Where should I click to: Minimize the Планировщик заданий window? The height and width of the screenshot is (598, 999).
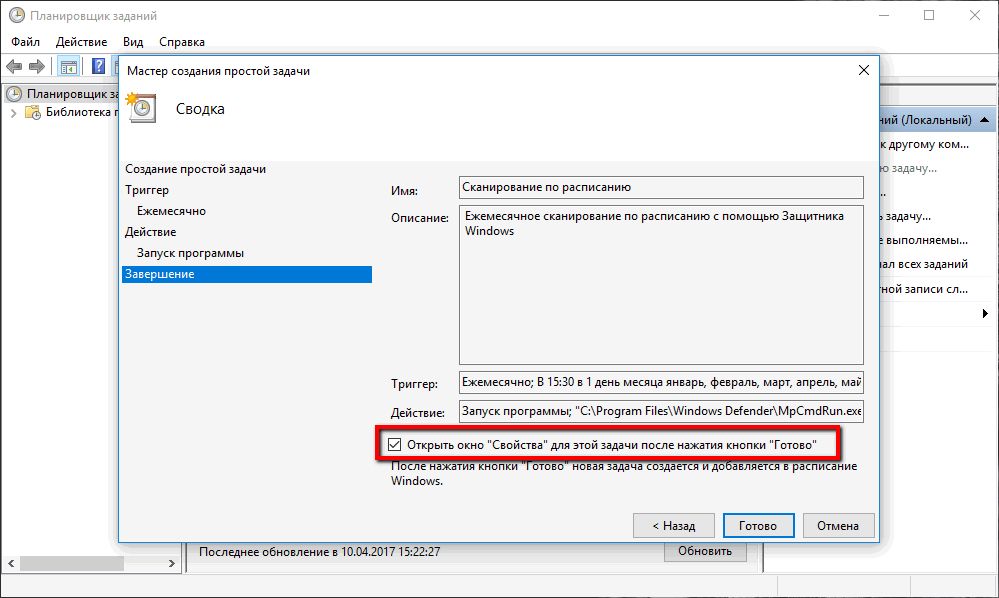pos(884,15)
